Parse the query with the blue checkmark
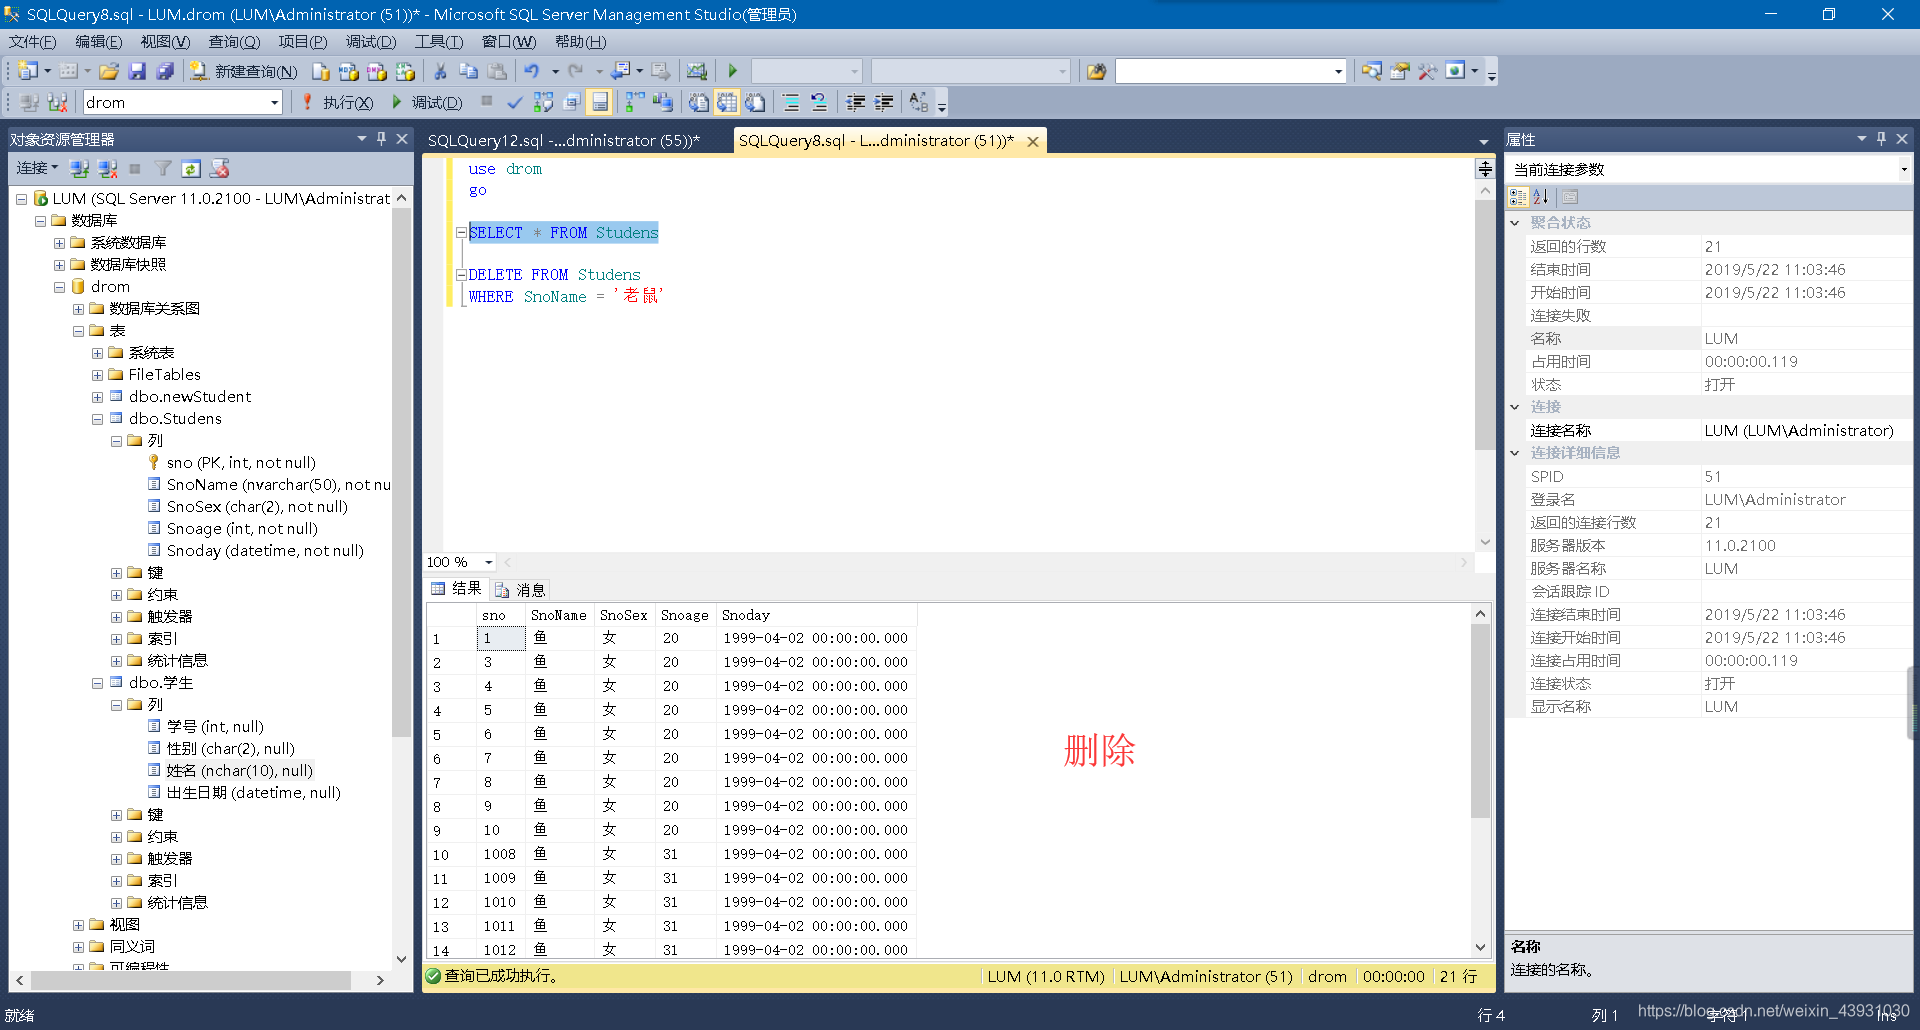The height and width of the screenshot is (1030, 1920). pyautogui.click(x=514, y=102)
